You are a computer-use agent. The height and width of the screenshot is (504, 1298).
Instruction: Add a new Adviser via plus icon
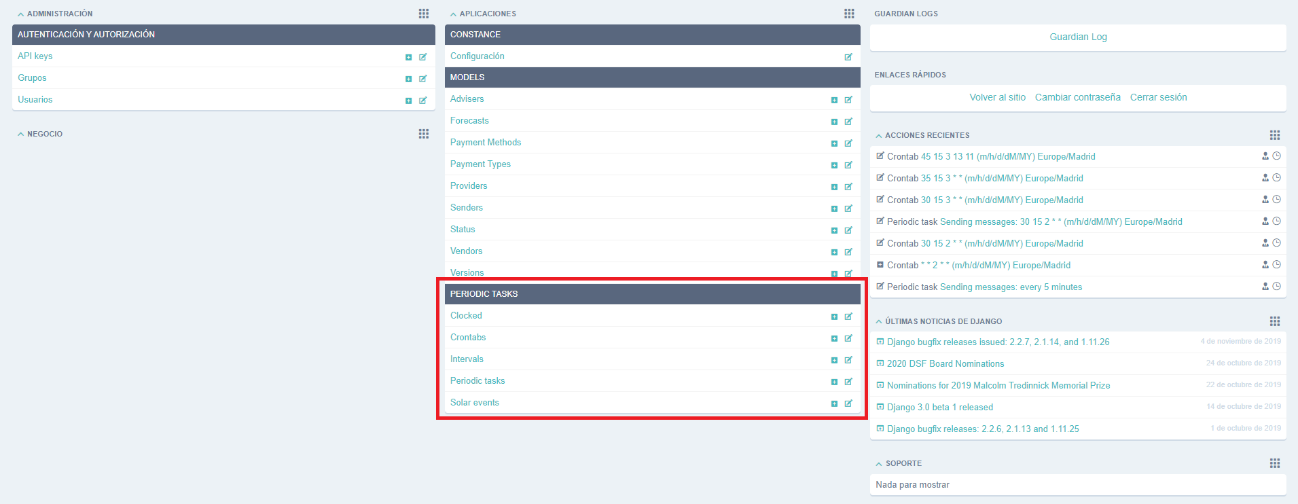click(x=834, y=100)
